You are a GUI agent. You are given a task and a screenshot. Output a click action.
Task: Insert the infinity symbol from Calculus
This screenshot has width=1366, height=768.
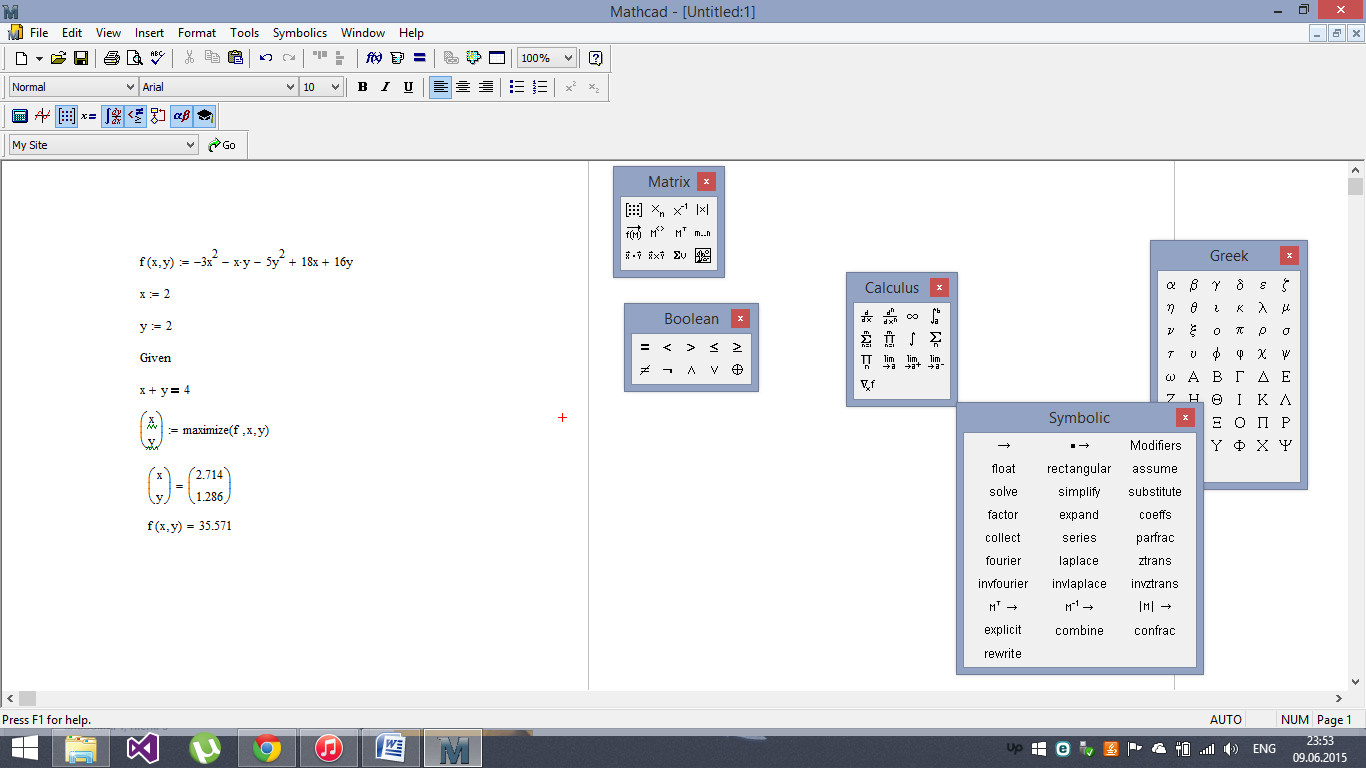tap(912, 316)
